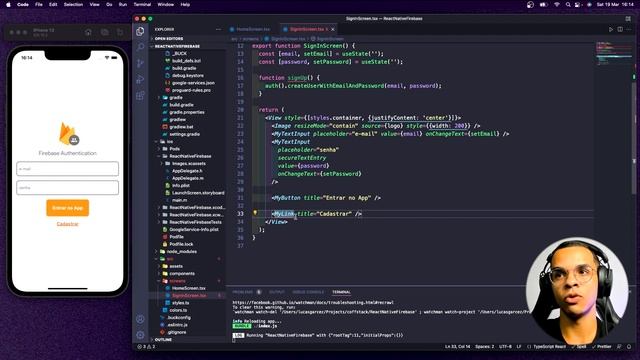
Task: Click the notifications bell in the status bar
Action: click(629, 347)
